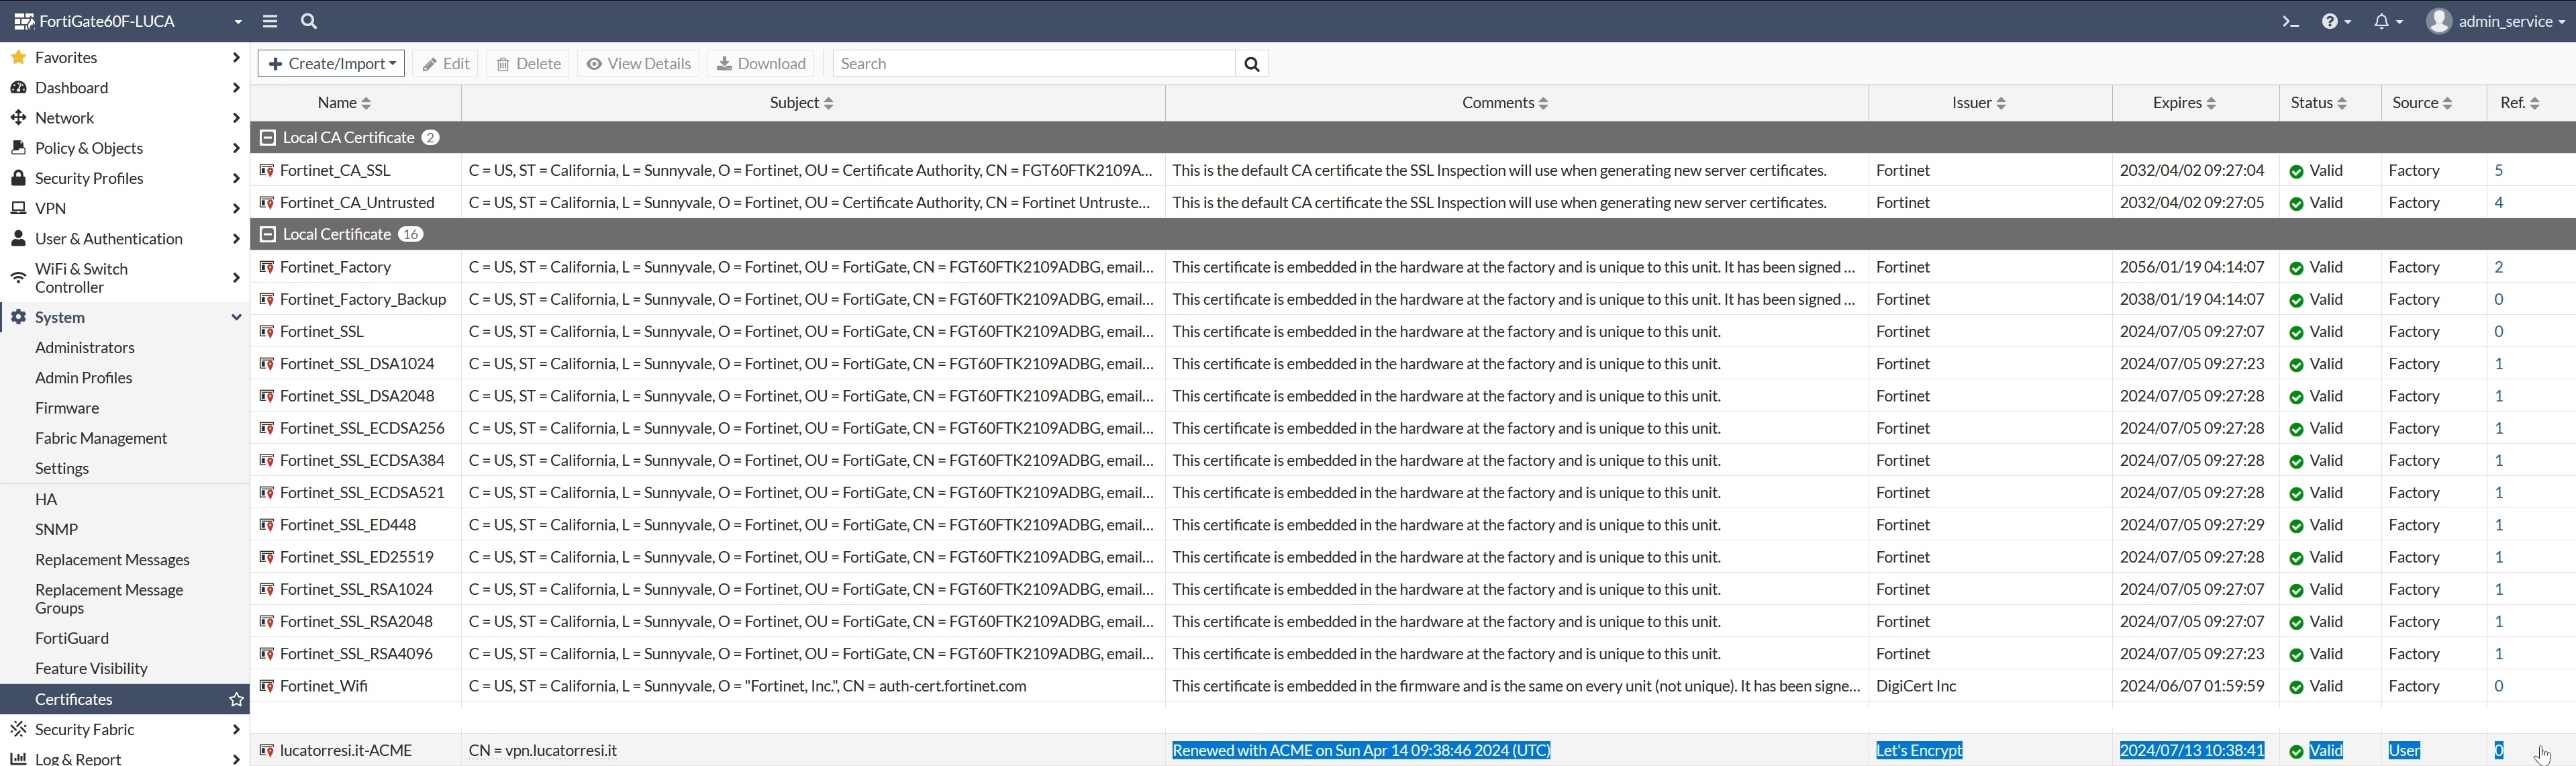Viewport: 2576px width, 766px height.
Task: Collapse the Local CA Certificate group
Action: [267, 137]
